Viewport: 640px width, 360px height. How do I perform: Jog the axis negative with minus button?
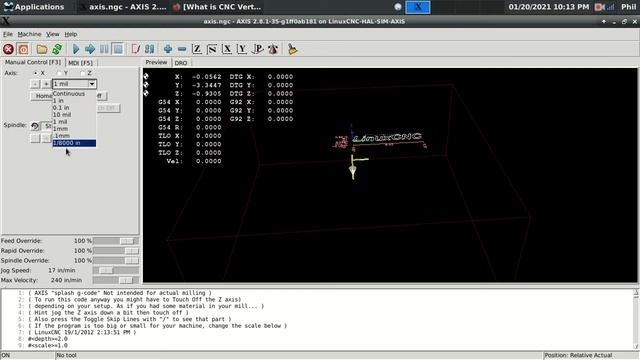[x=35, y=84]
